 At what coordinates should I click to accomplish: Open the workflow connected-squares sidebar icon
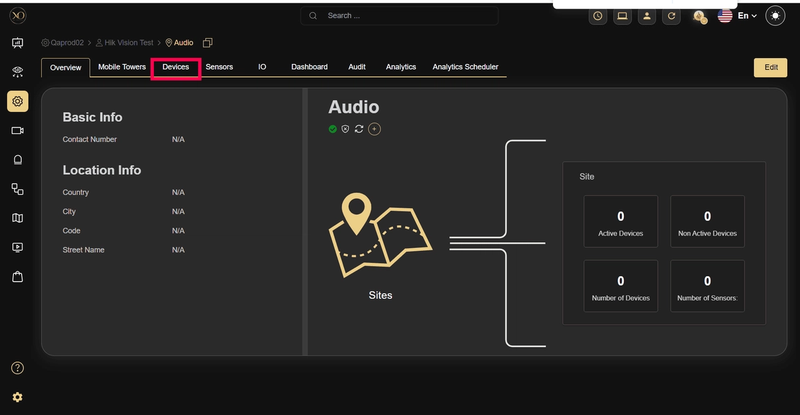(17, 189)
